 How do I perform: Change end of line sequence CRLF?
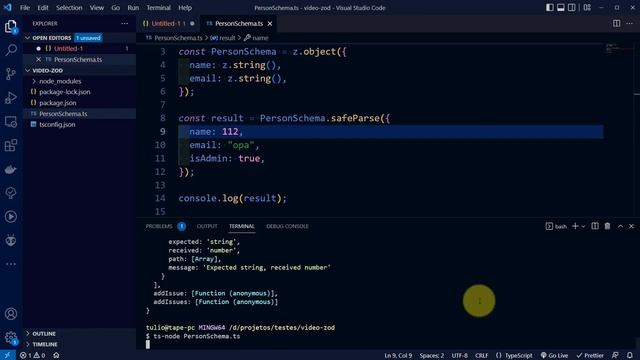(481, 356)
